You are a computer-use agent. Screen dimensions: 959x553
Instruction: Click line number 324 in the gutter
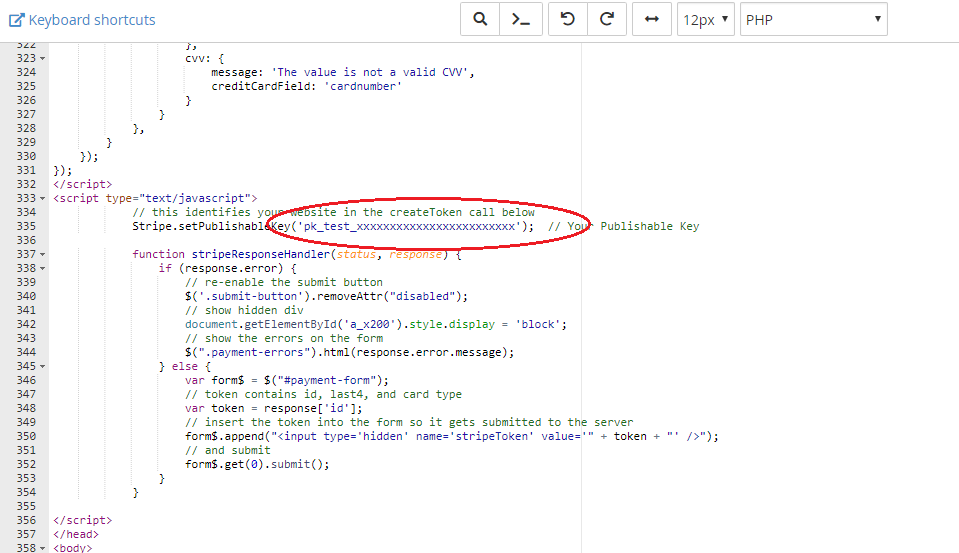coord(26,72)
